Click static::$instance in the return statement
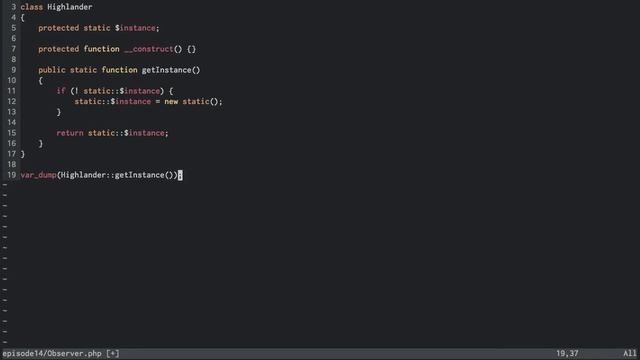640x360 pixels. (126, 133)
